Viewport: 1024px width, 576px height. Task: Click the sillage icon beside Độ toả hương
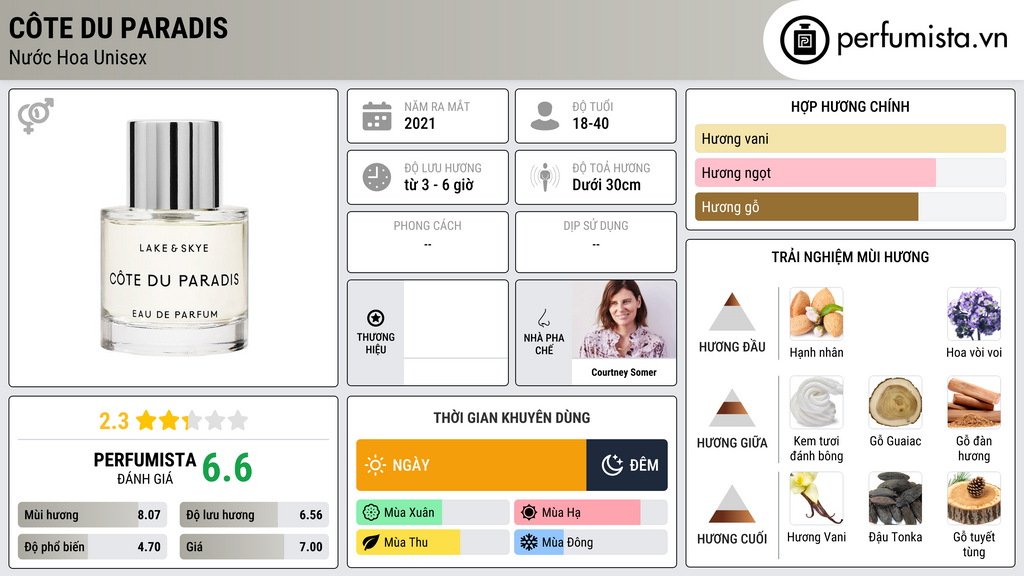coord(545,177)
